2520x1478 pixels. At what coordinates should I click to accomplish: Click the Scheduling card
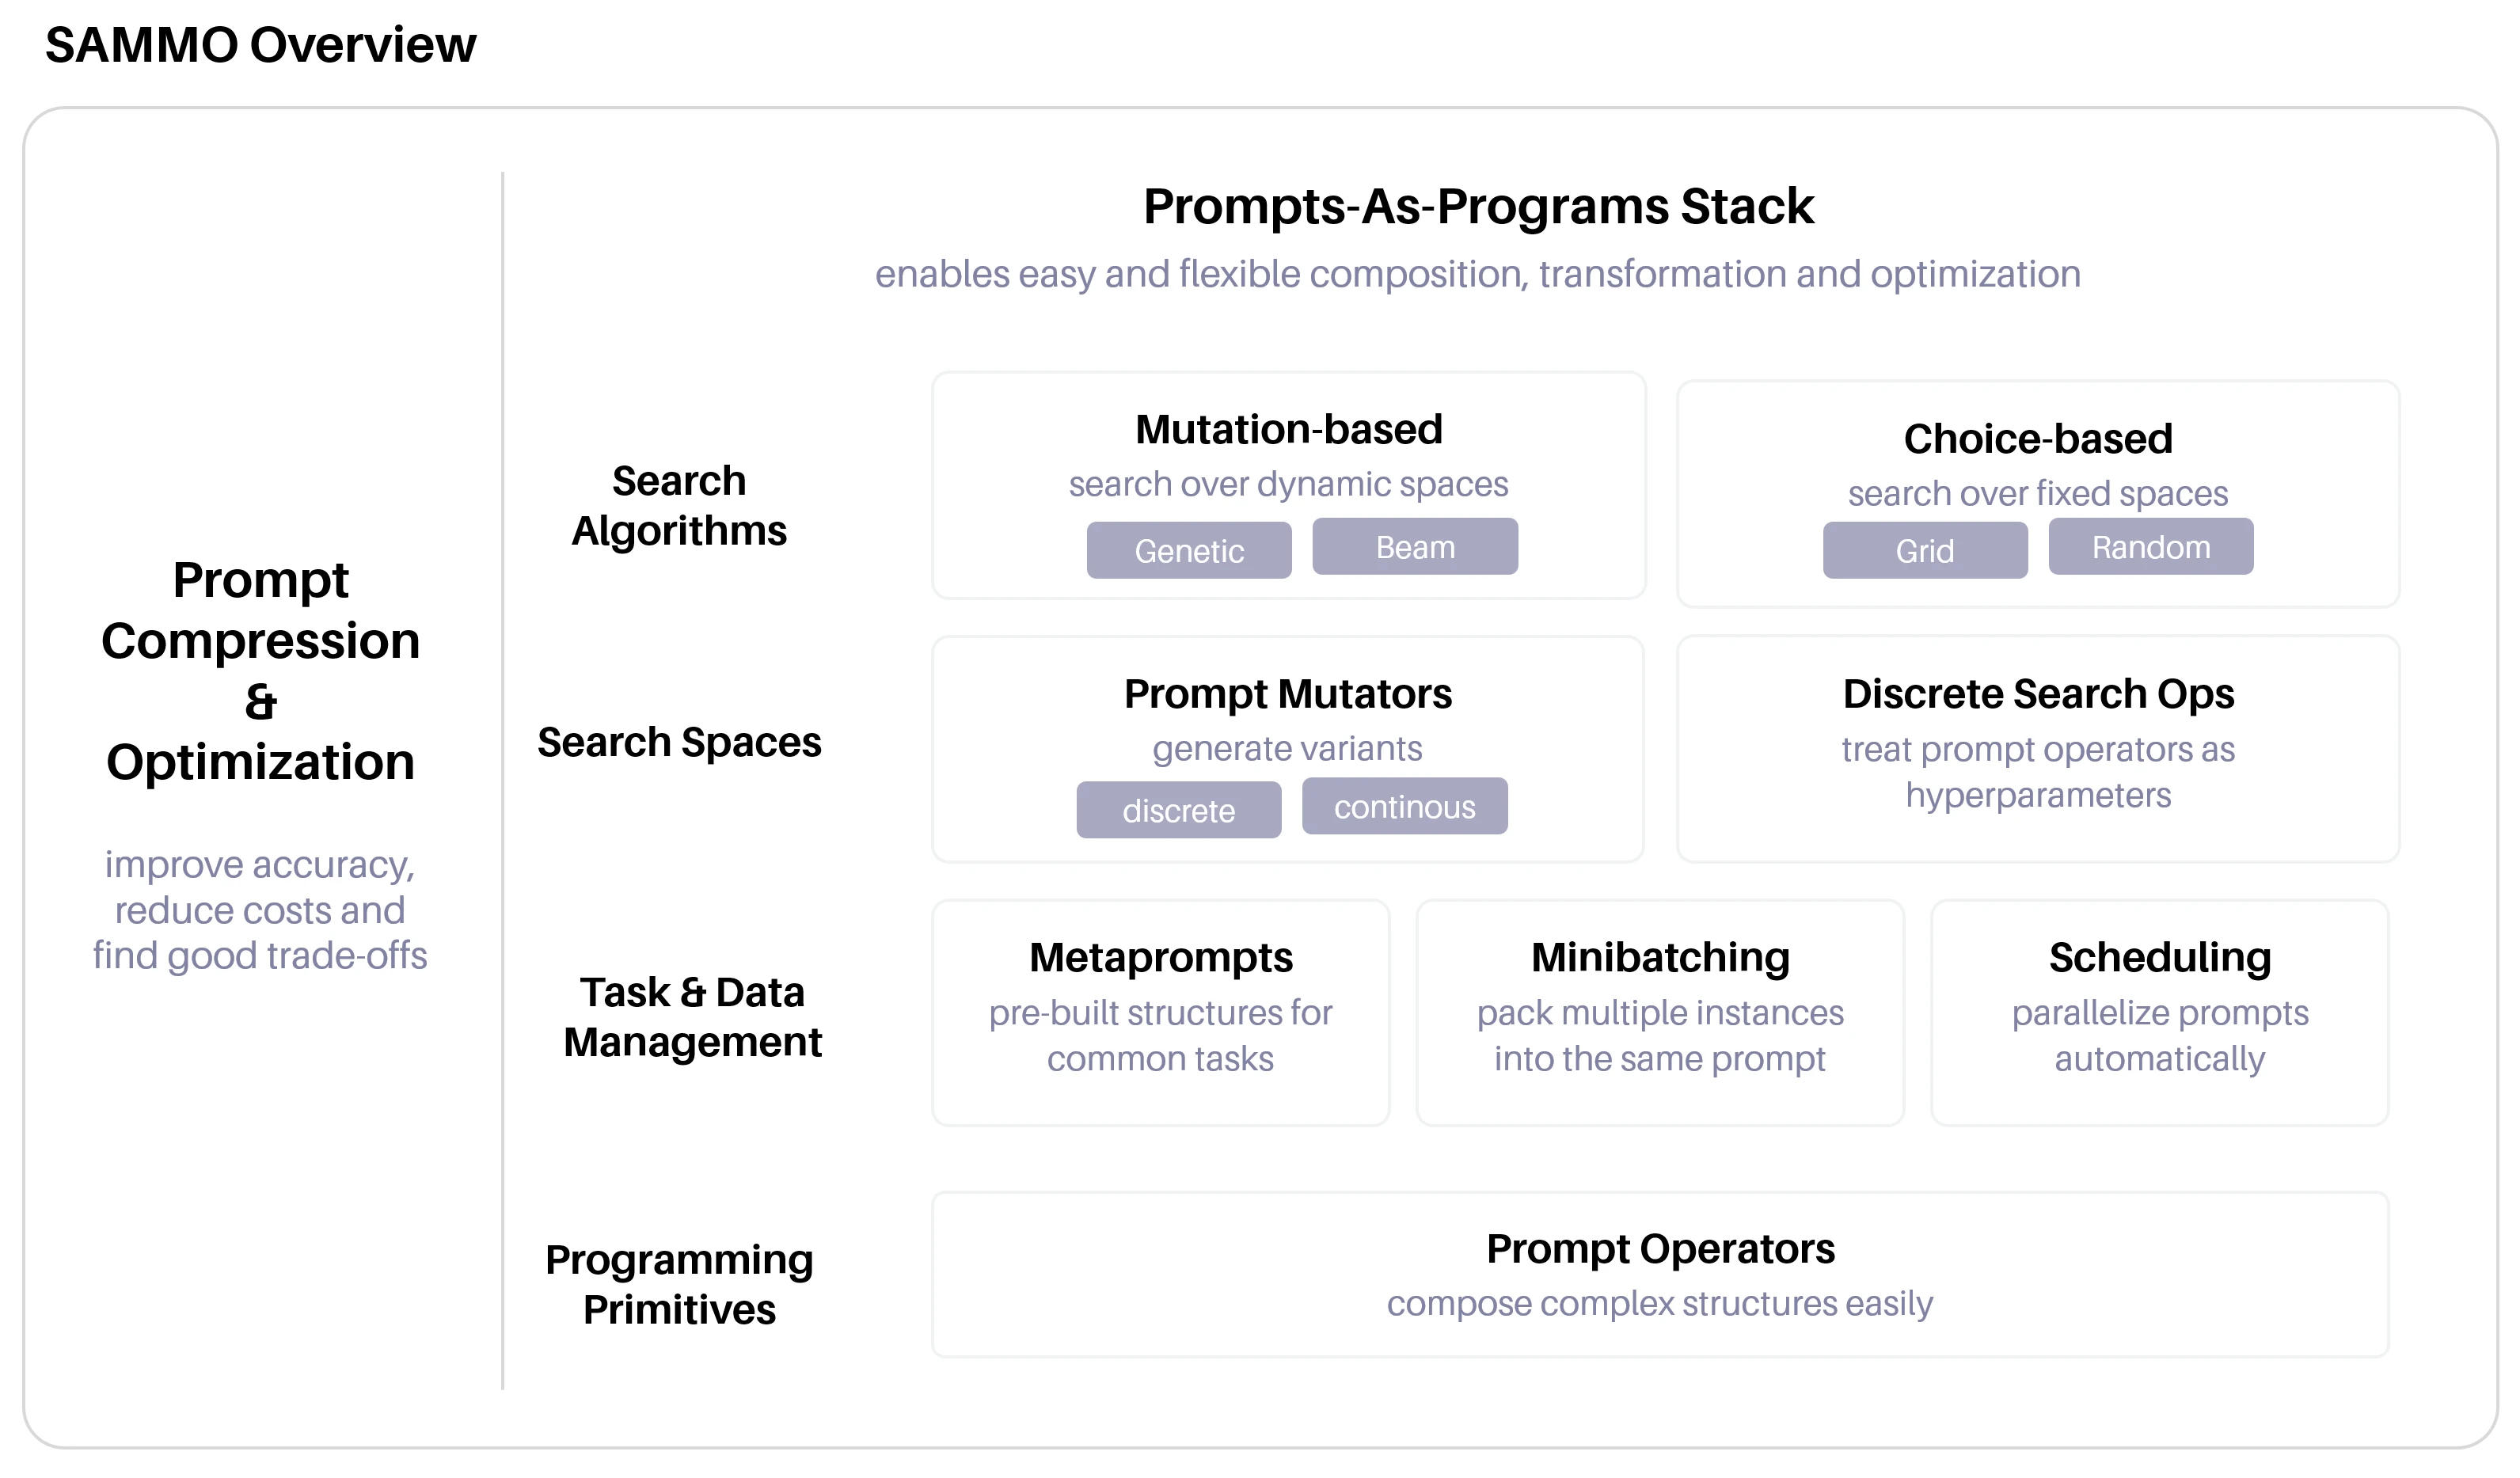pos(2160,1013)
